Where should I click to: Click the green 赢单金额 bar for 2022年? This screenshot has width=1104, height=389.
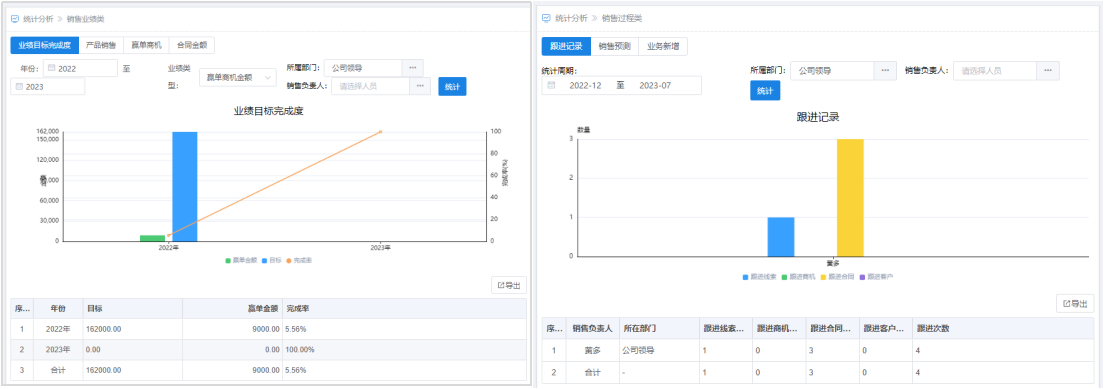pyautogui.click(x=152, y=238)
